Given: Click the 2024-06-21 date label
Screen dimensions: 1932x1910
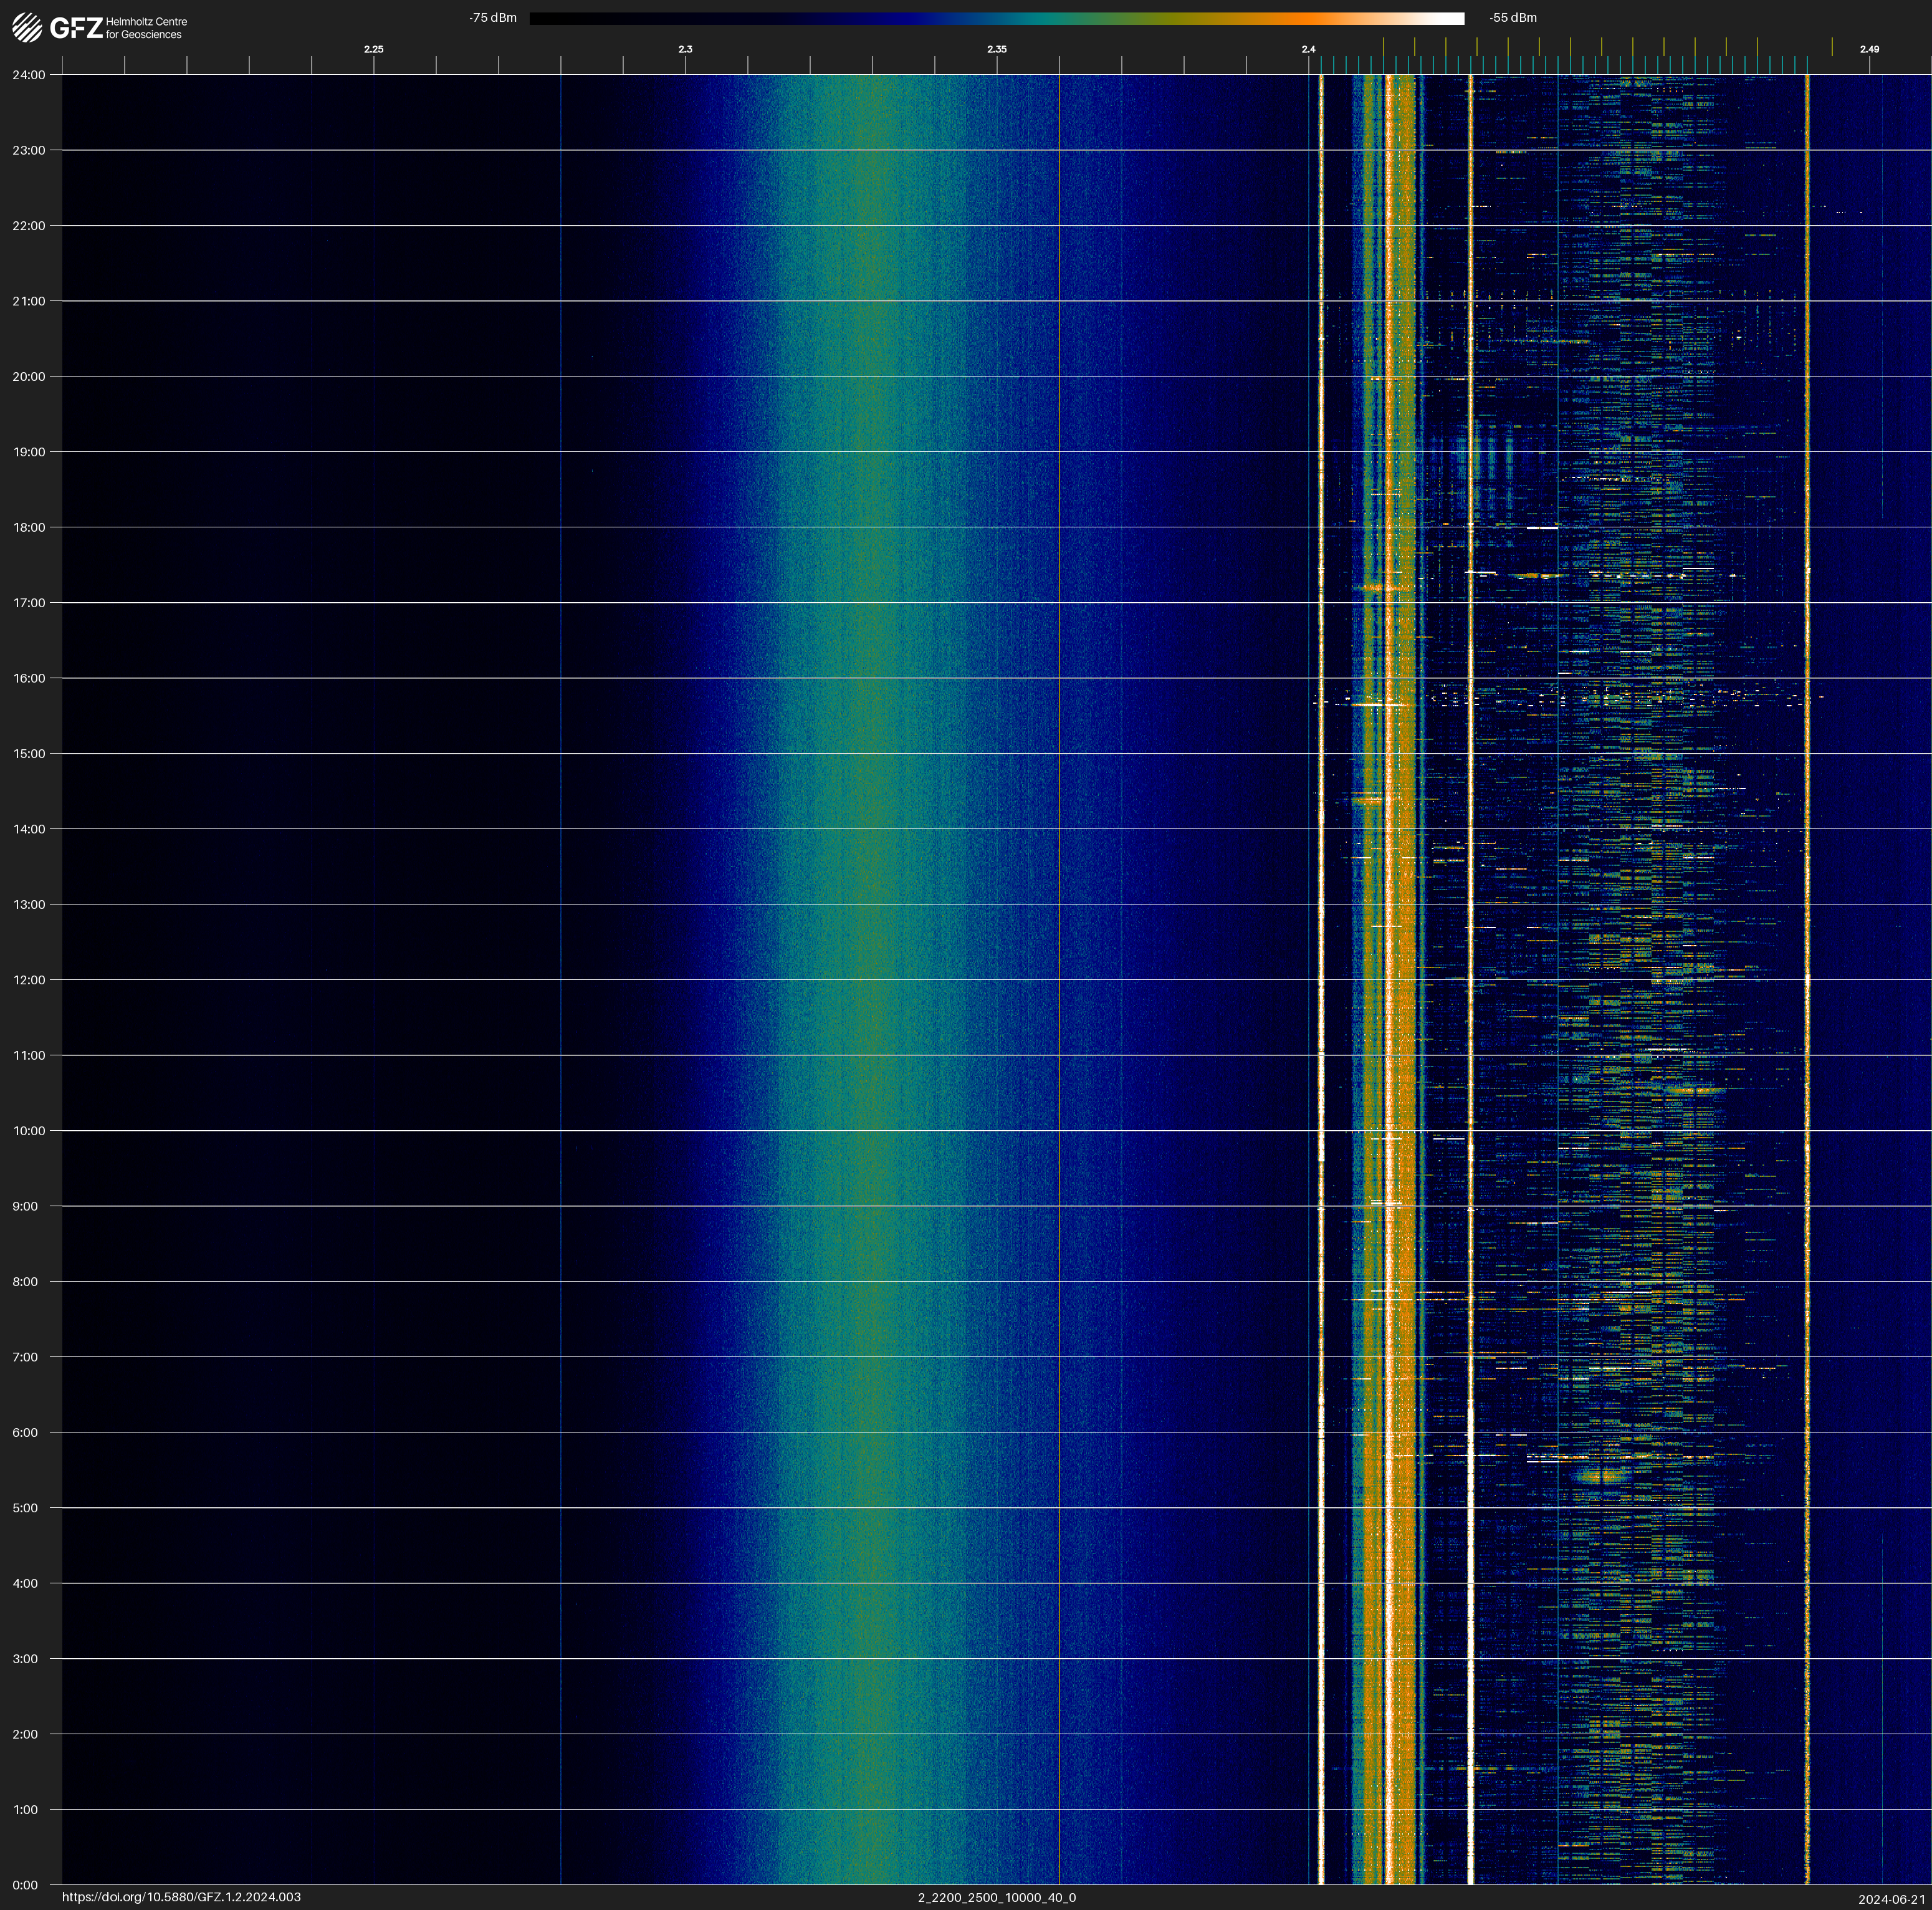Looking at the screenshot, I should coord(1891,1899).
